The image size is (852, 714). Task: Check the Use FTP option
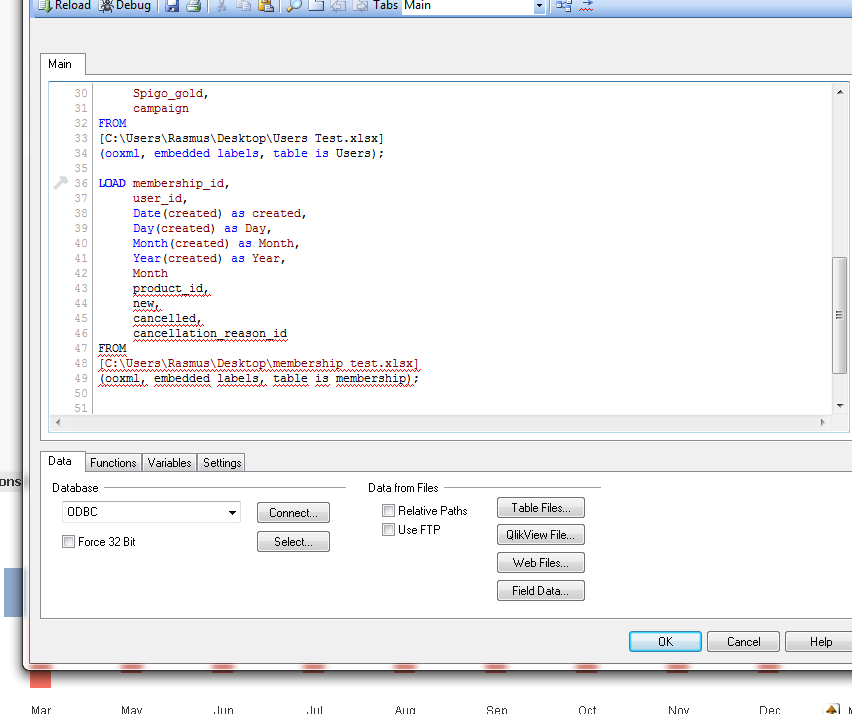pos(388,530)
